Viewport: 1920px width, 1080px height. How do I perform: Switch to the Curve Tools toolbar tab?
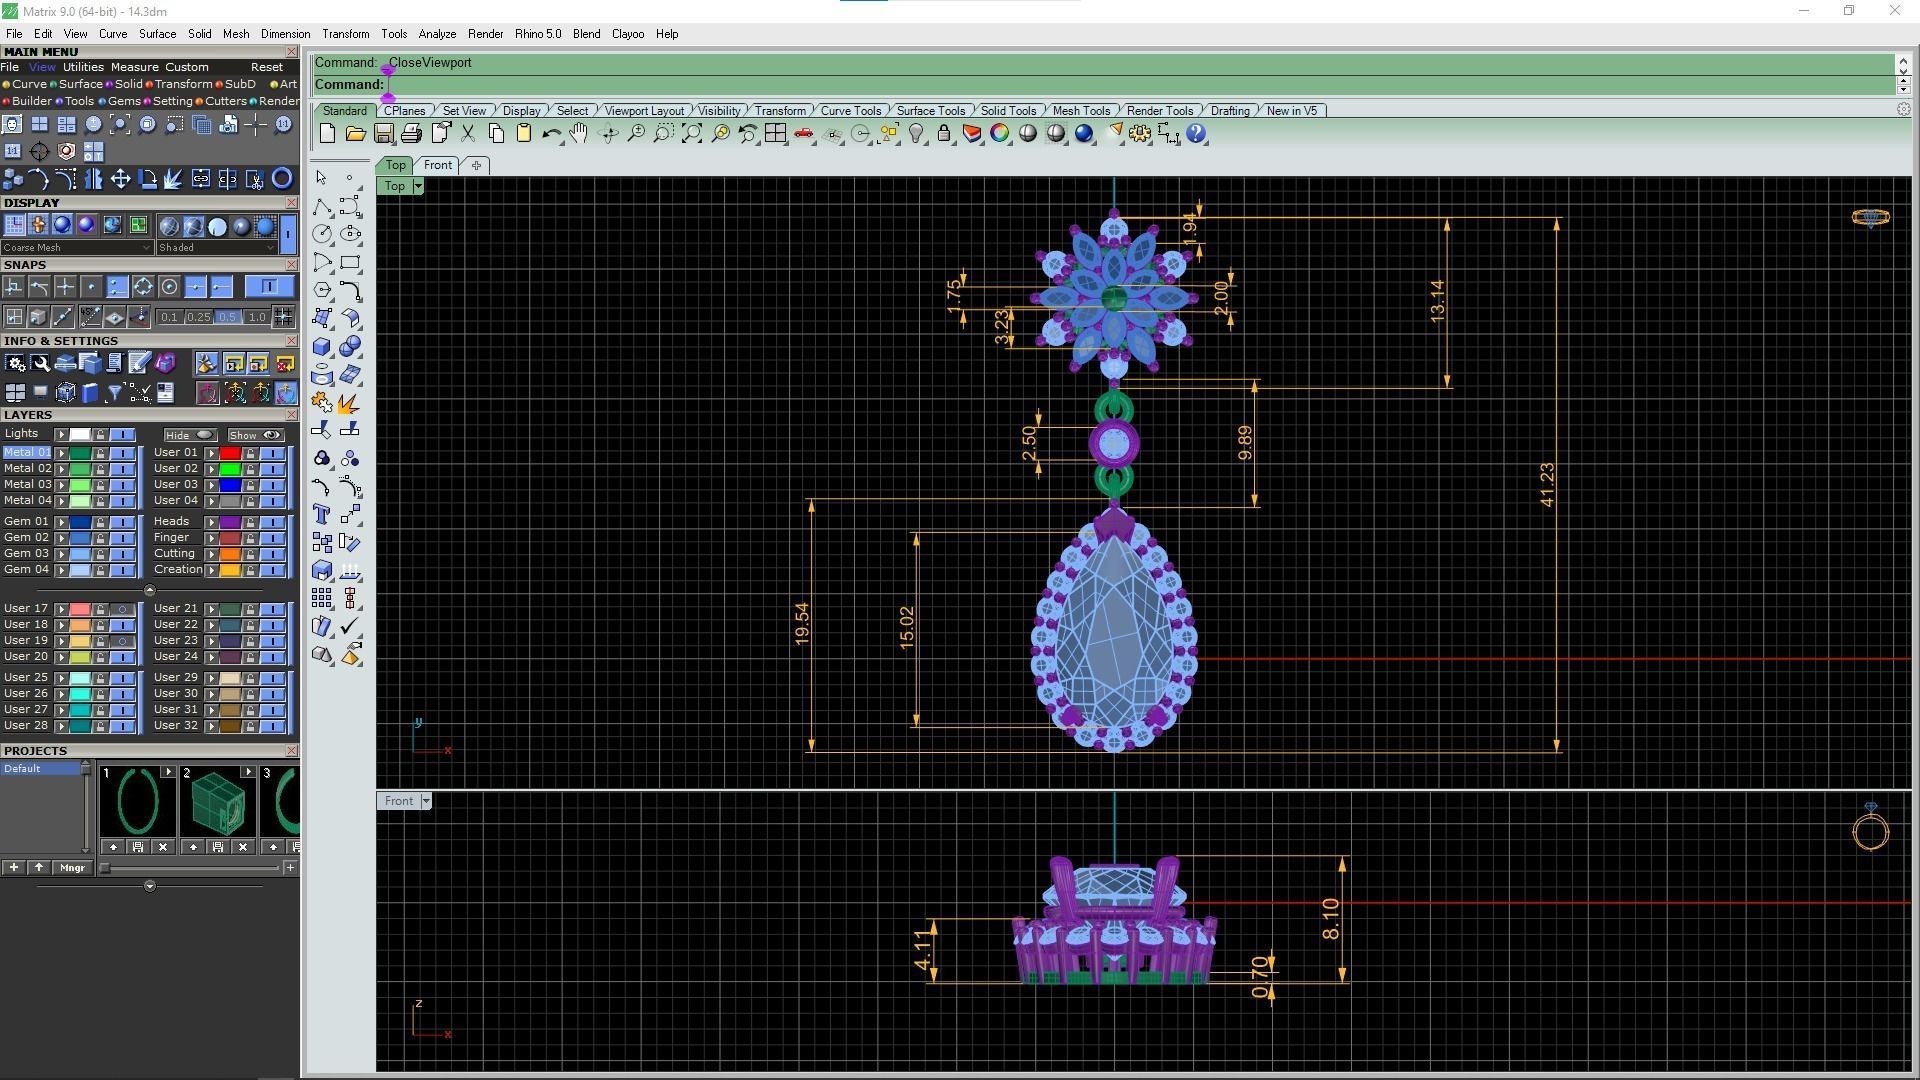[x=850, y=111]
